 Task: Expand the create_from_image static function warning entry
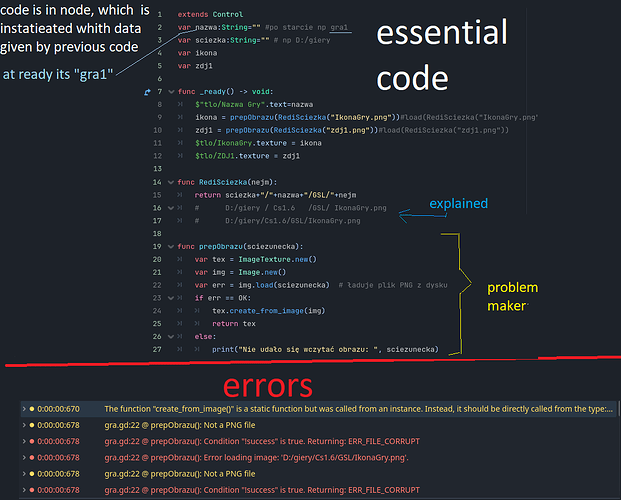[24, 409]
